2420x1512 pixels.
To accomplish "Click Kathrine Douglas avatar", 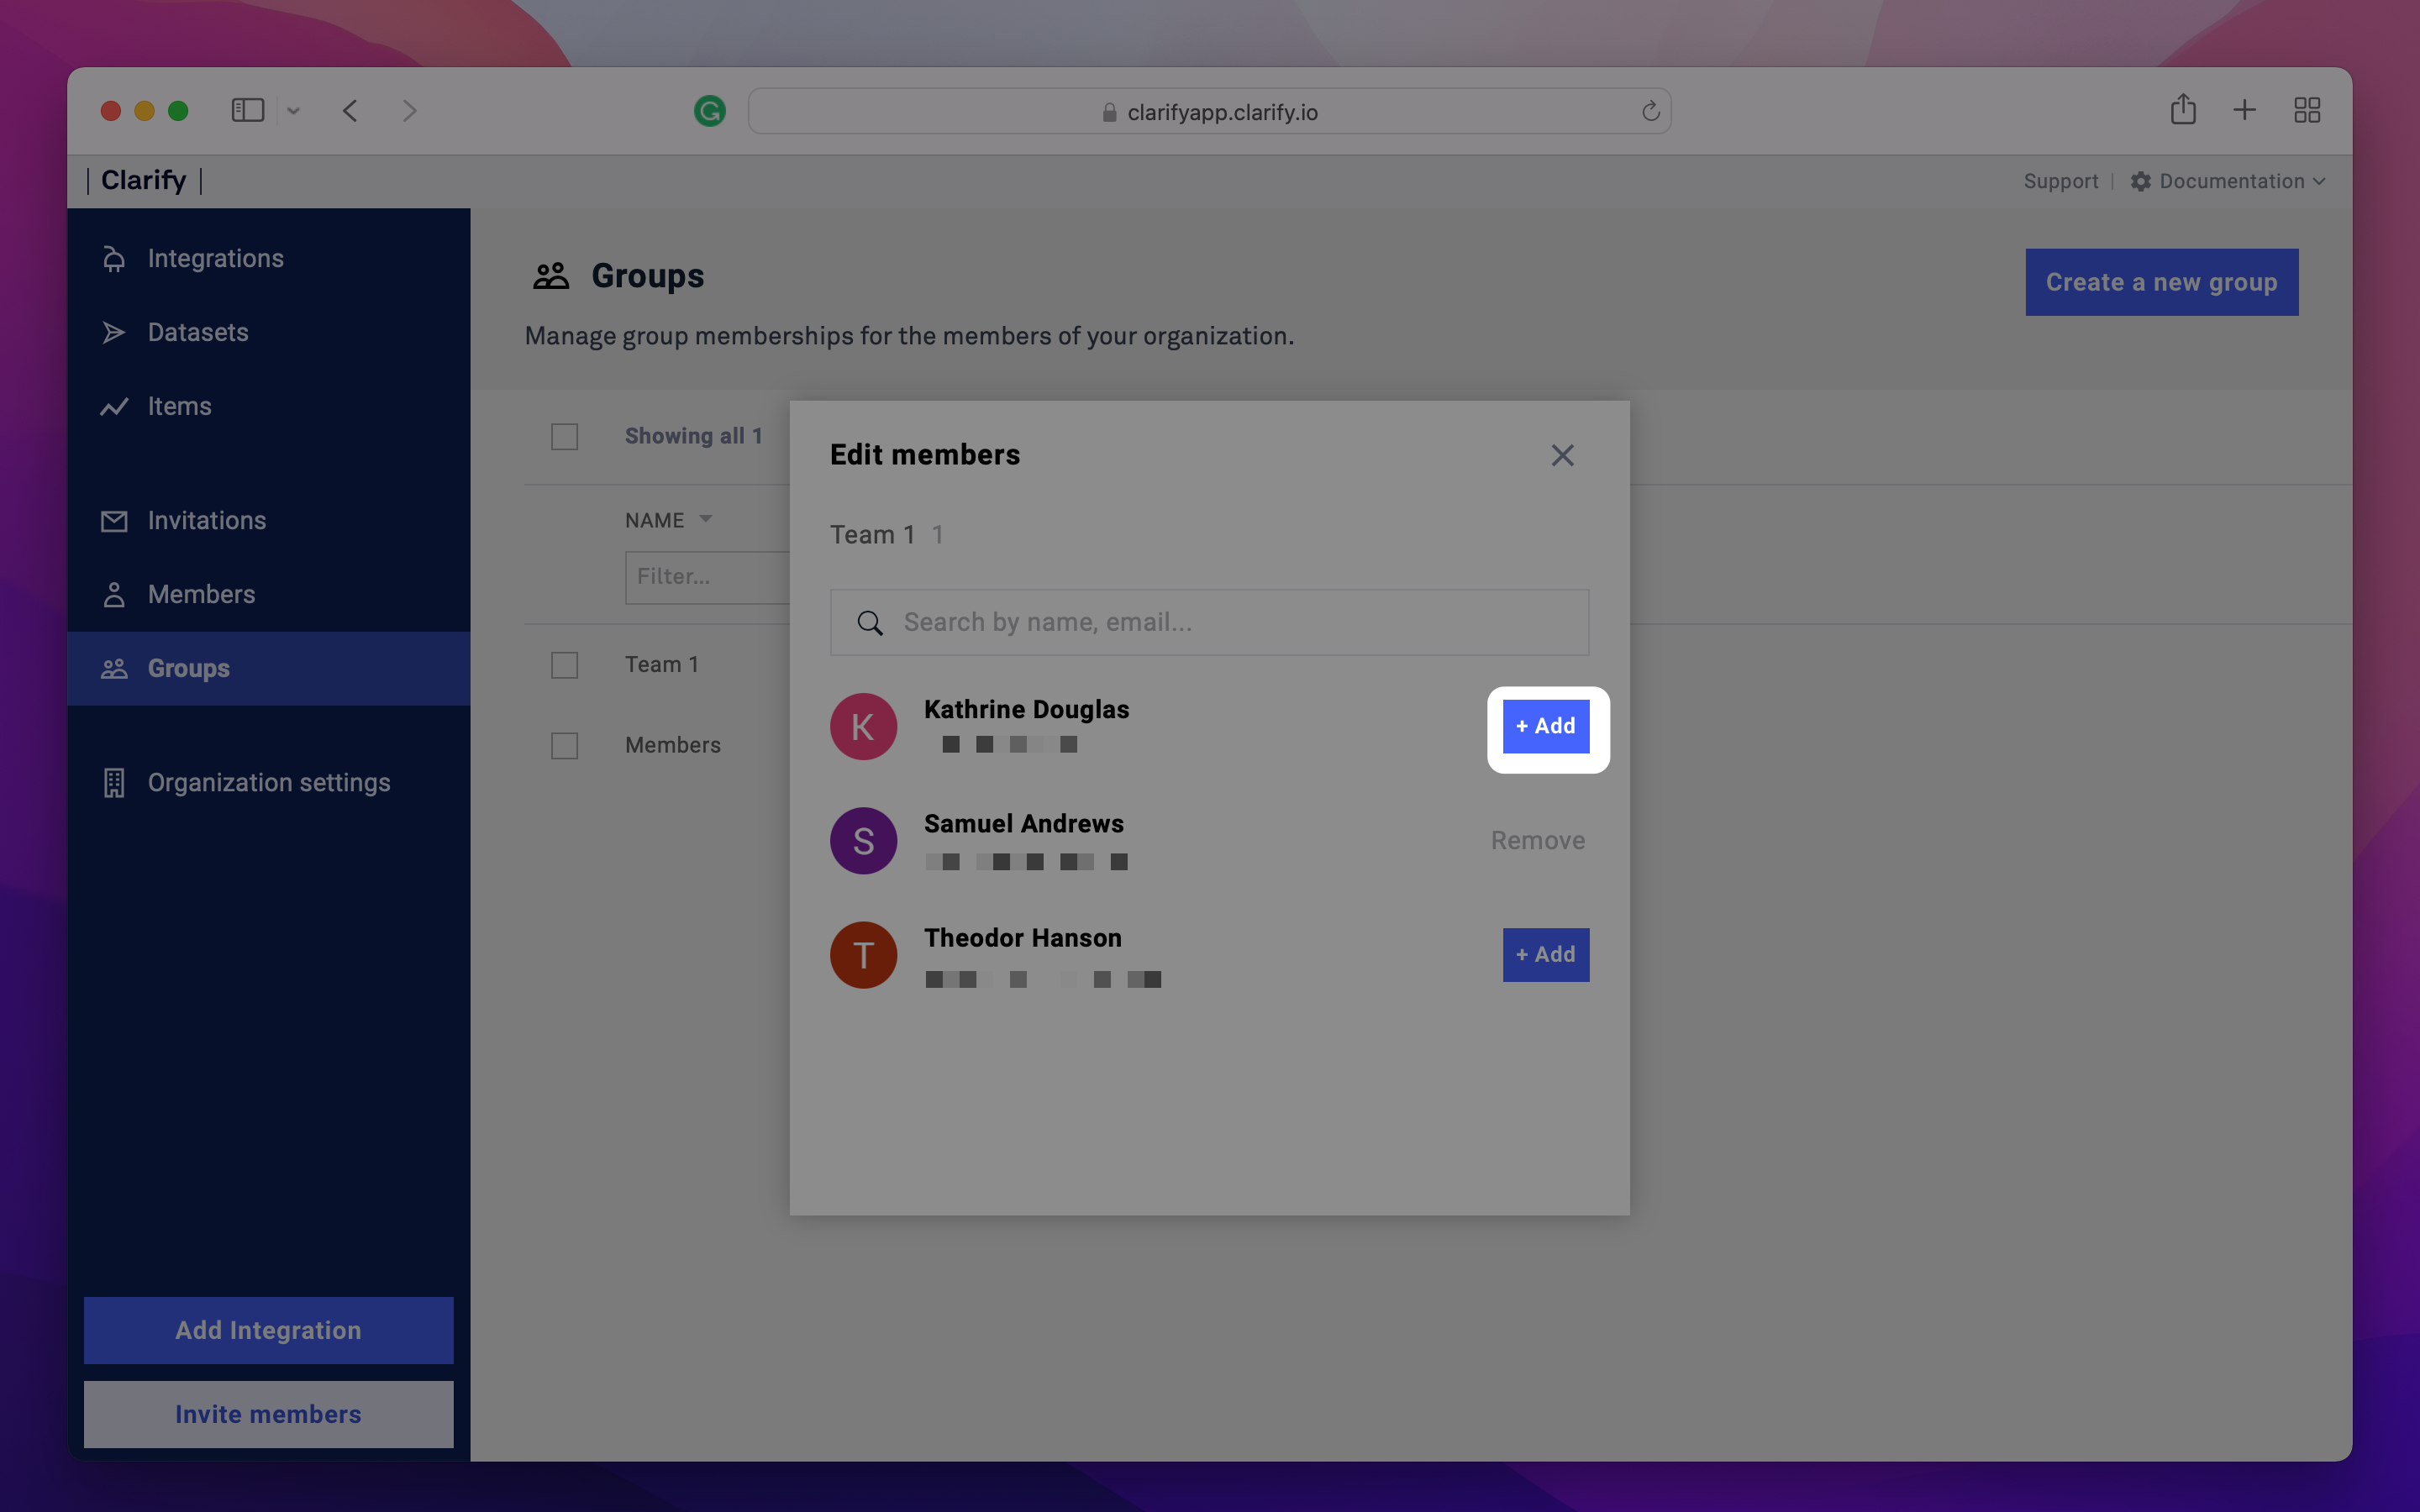I will [x=863, y=727].
